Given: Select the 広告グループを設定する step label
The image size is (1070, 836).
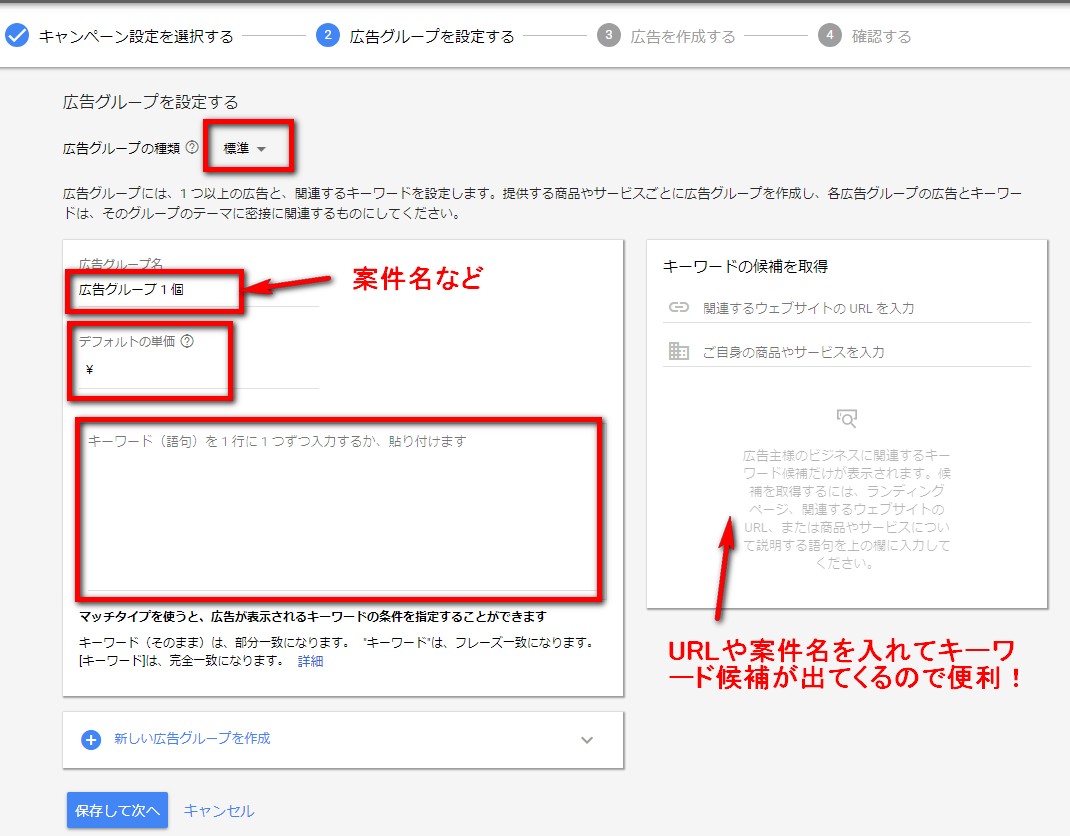Looking at the screenshot, I should tap(432, 37).
